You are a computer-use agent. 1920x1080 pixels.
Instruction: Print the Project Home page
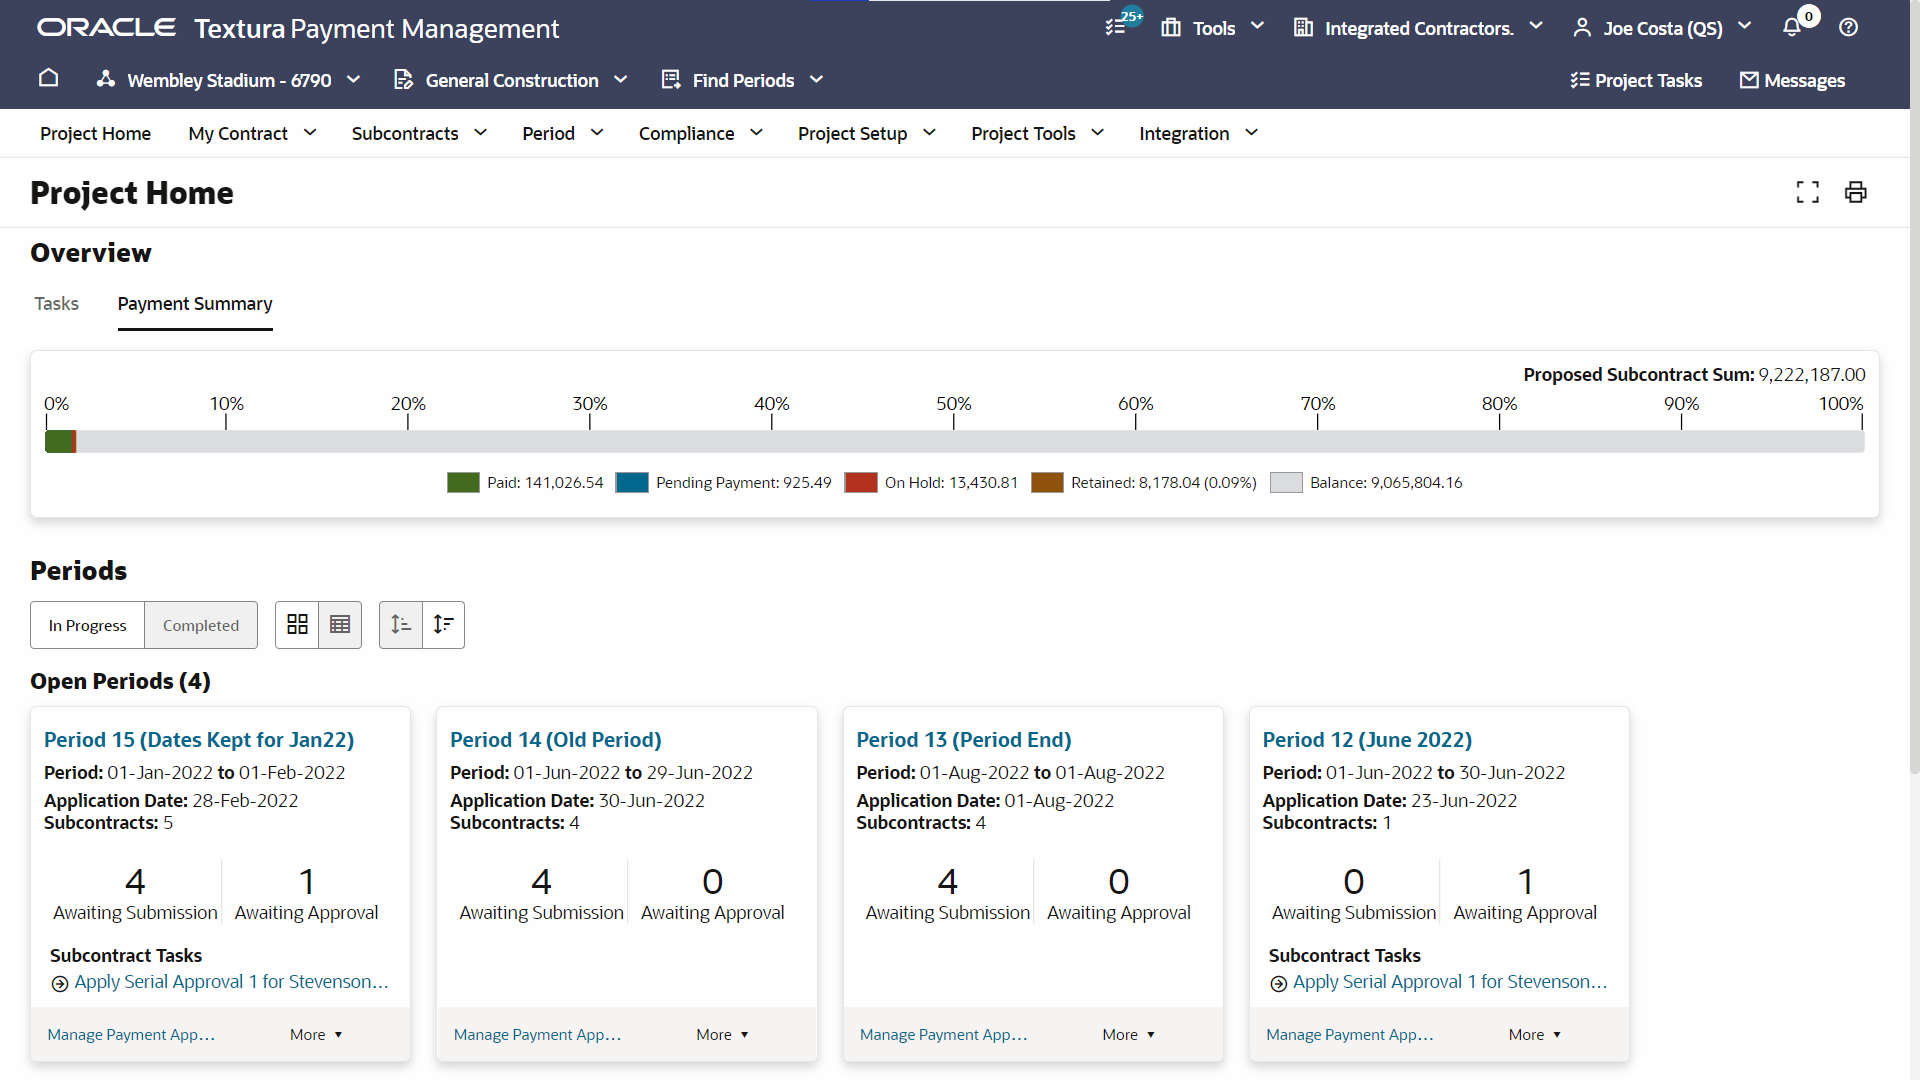click(x=1856, y=191)
